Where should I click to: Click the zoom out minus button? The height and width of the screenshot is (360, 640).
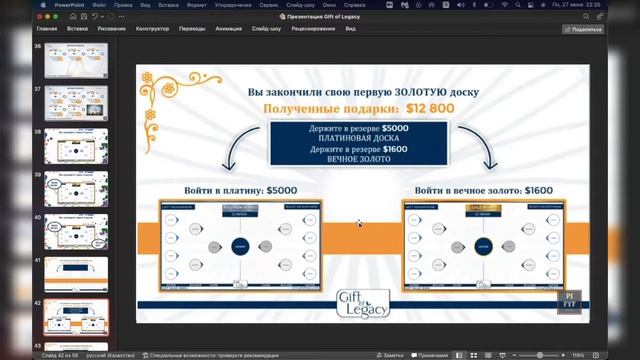(514, 356)
